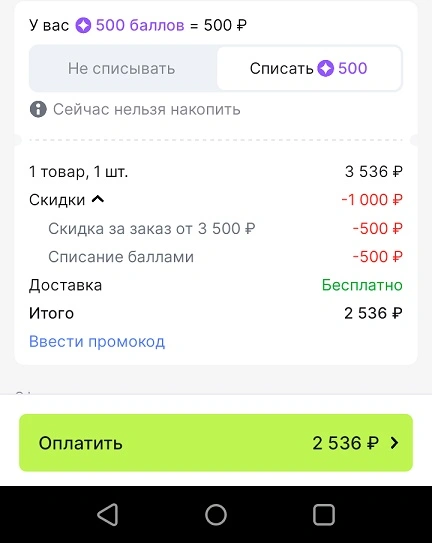432x543 pixels.
Task: Tap the 'Скидки' label to collapse the discount details
Action: pyautogui.click(x=57, y=200)
